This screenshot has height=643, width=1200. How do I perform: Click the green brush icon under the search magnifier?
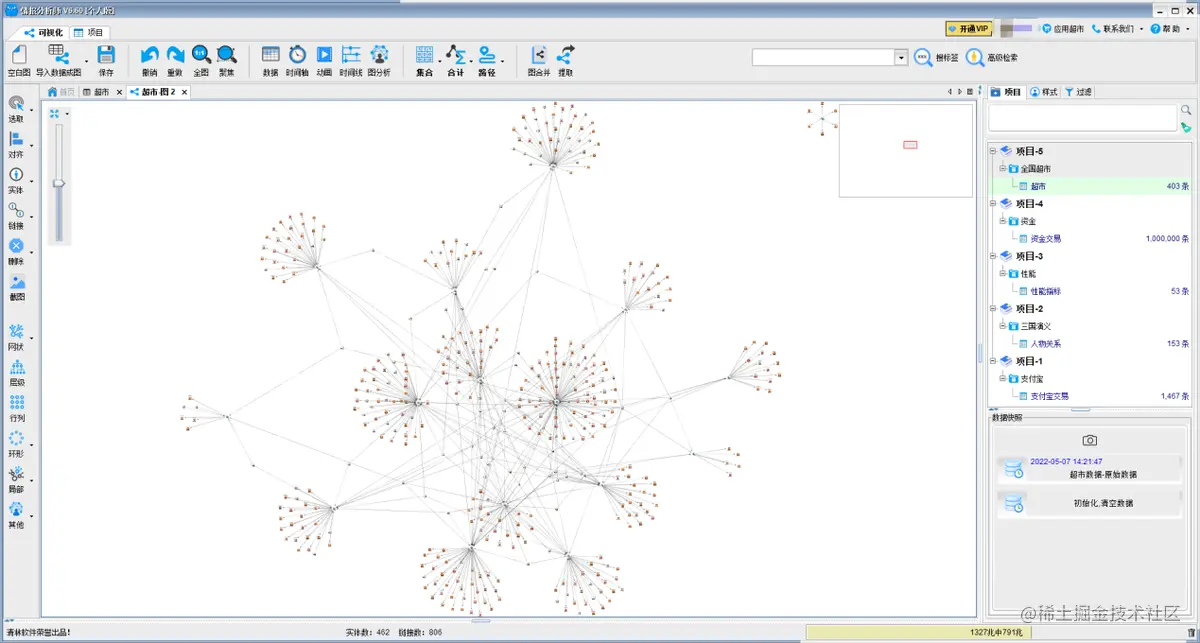pyautogui.click(x=1186, y=127)
